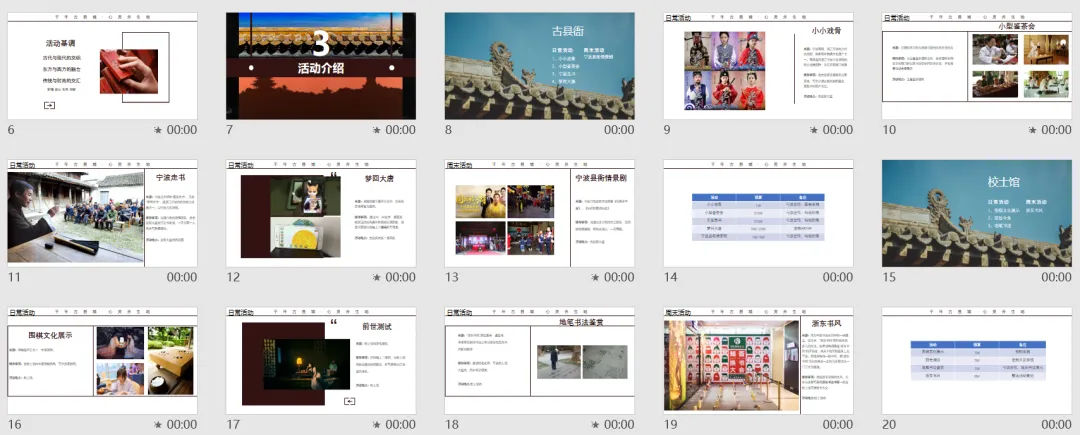Select slide 20 thumbnail with the table

click(977, 361)
